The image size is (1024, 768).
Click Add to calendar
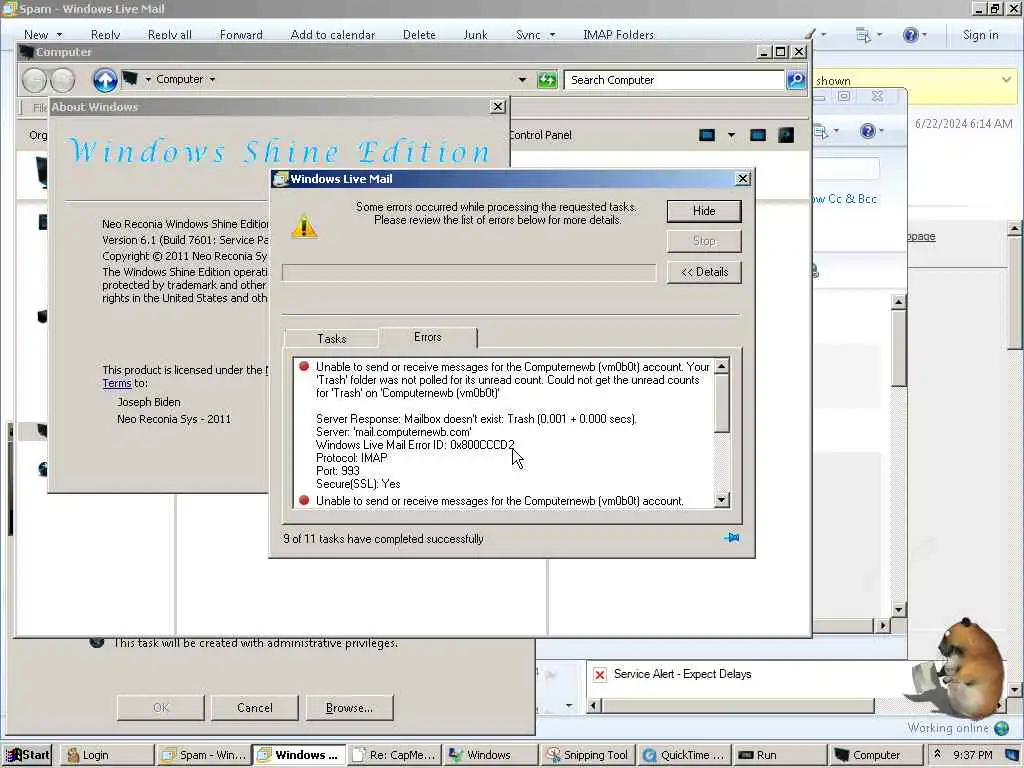pos(332,35)
